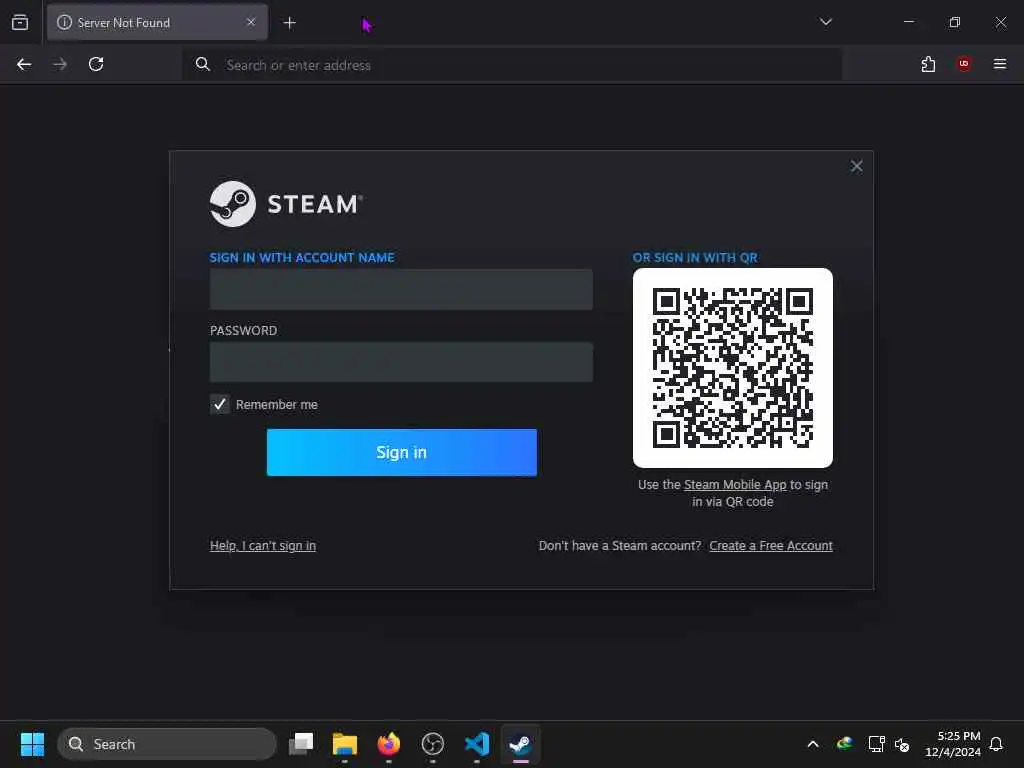Viewport: 1024px width, 768px height.
Task: Click the Firefox View icon
Action: [x=20, y=23]
